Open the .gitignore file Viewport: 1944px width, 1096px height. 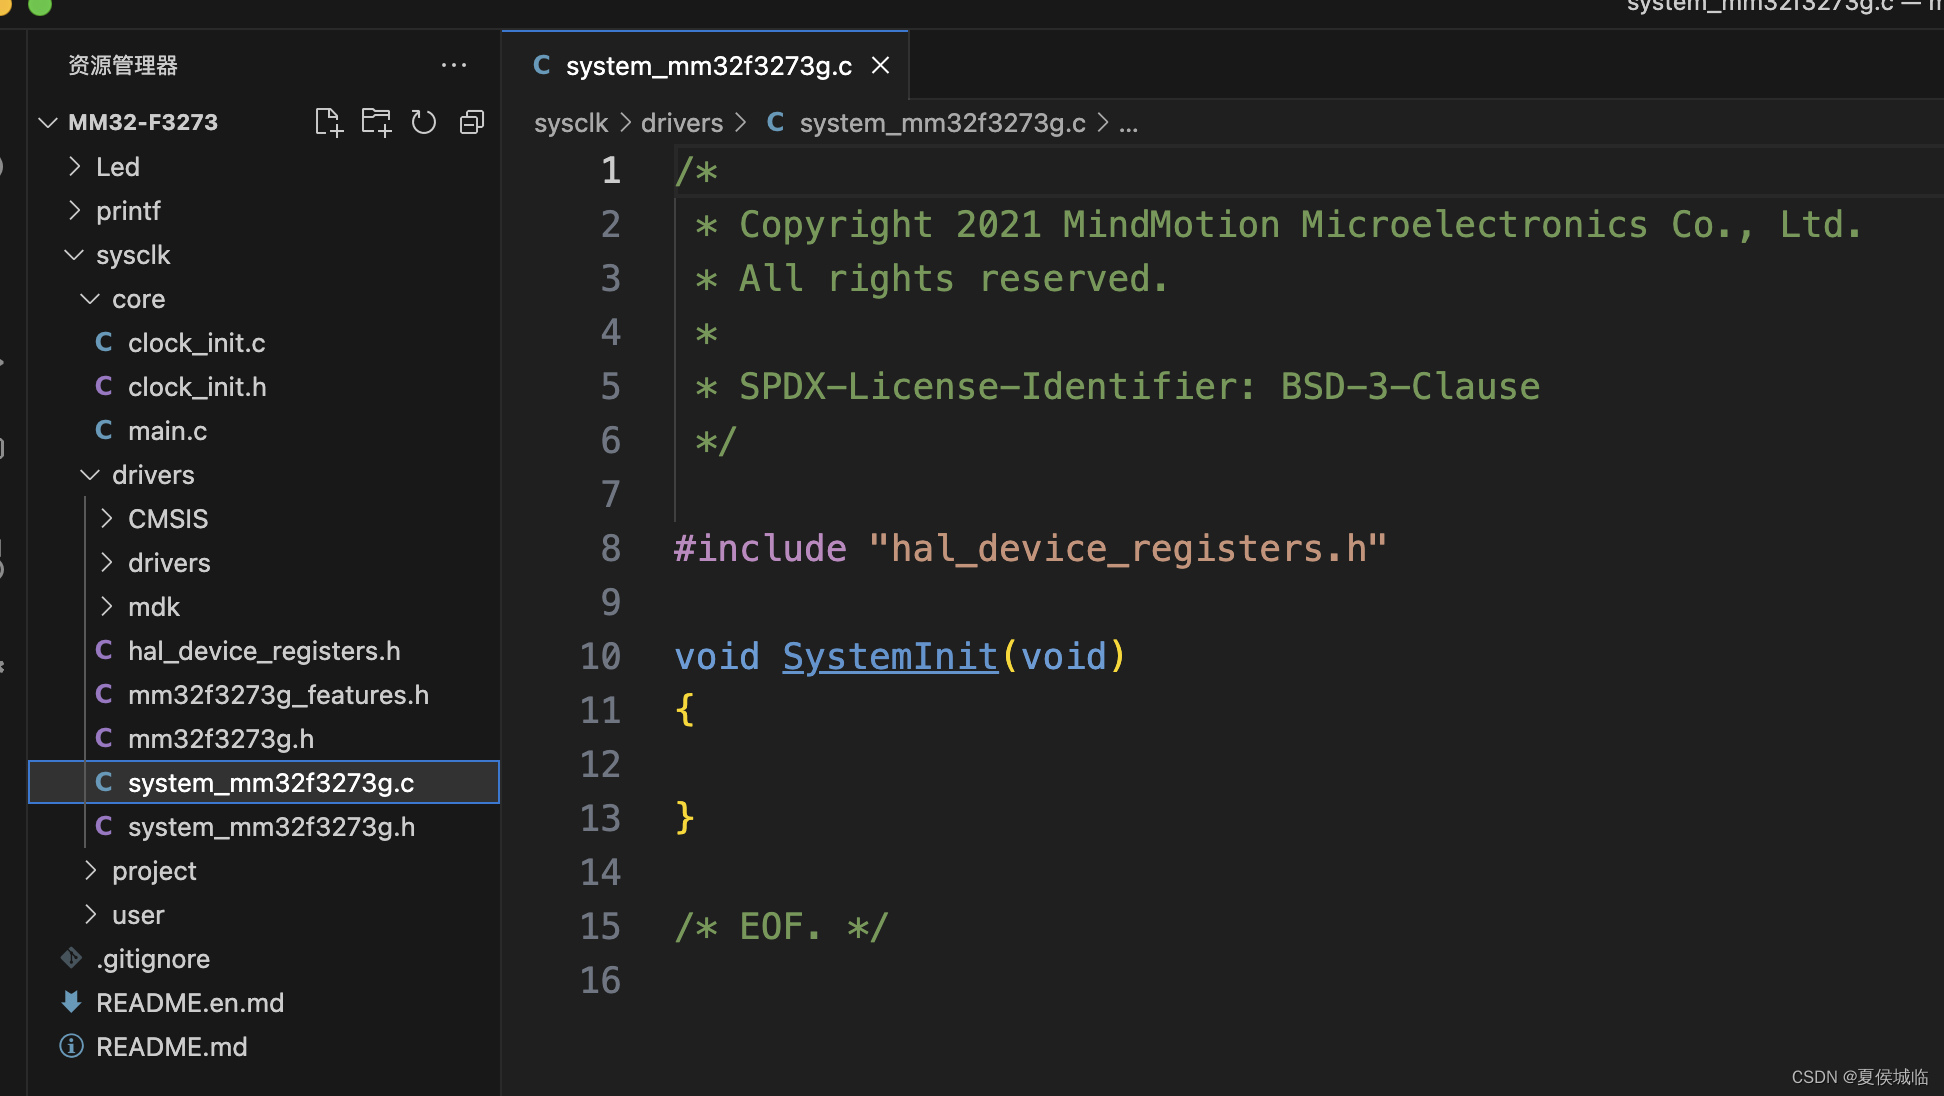(x=264, y=958)
